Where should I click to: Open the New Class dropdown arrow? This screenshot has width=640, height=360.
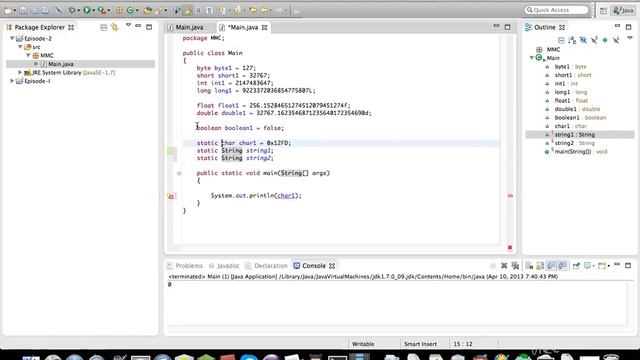137,10
